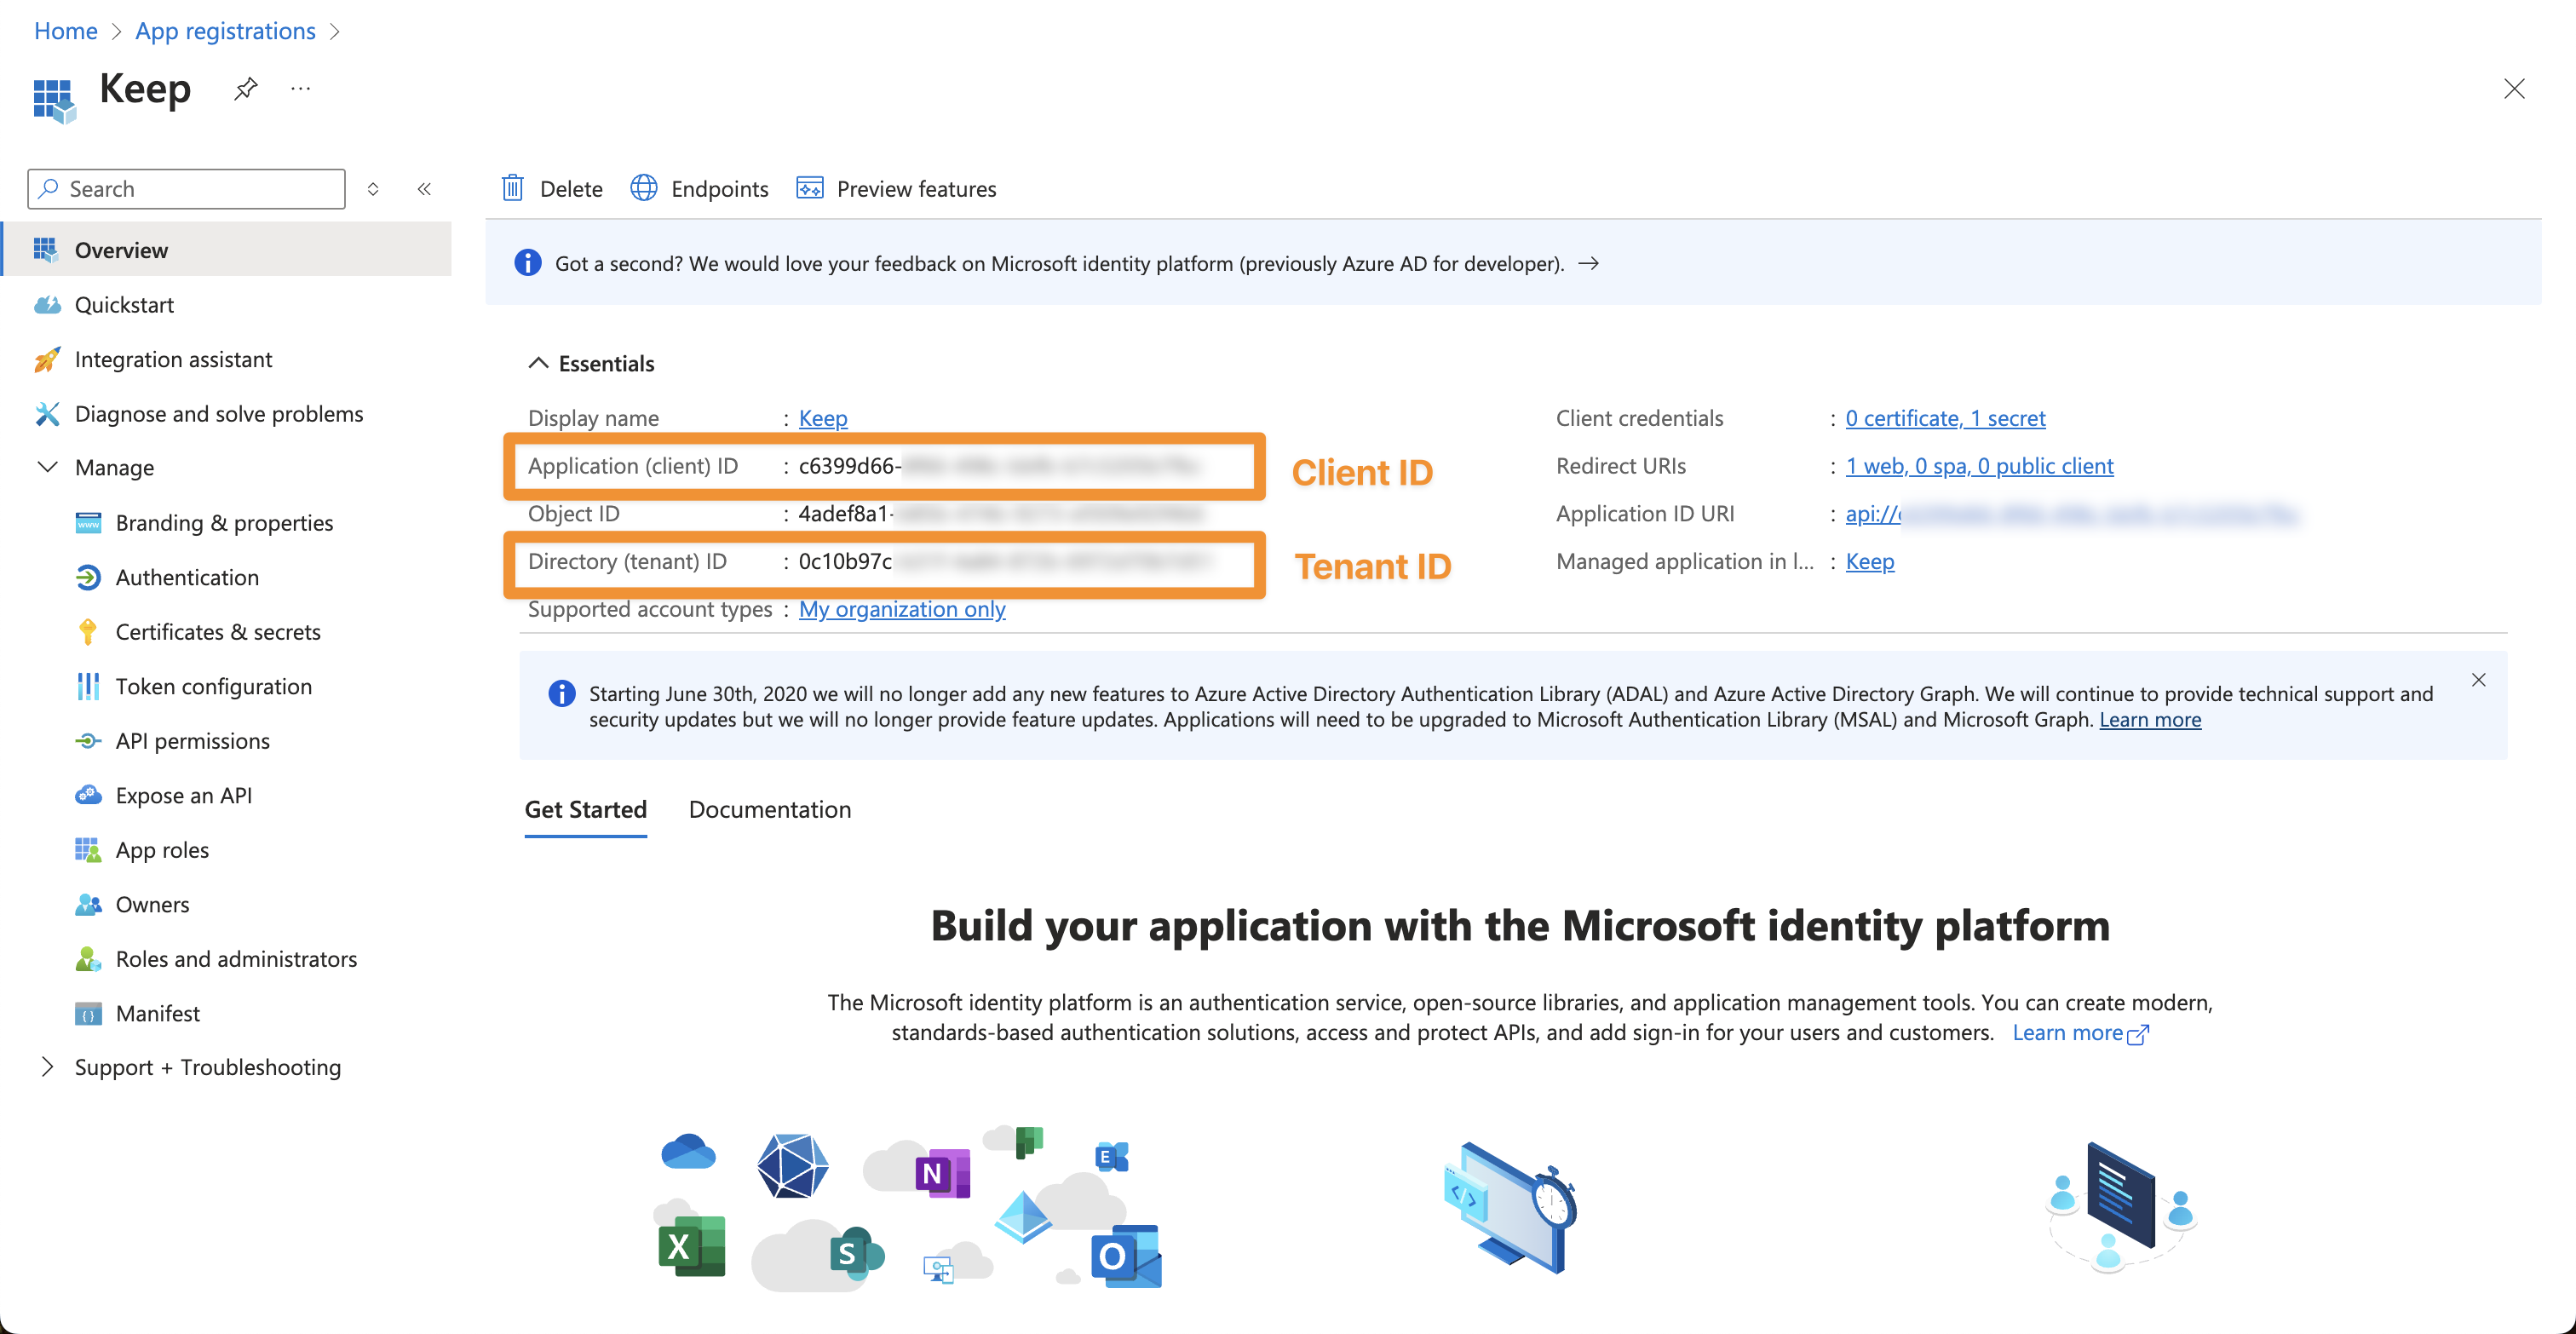Click the feedback banner info icon
This screenshot has width=2576, height=1334.
527,262
